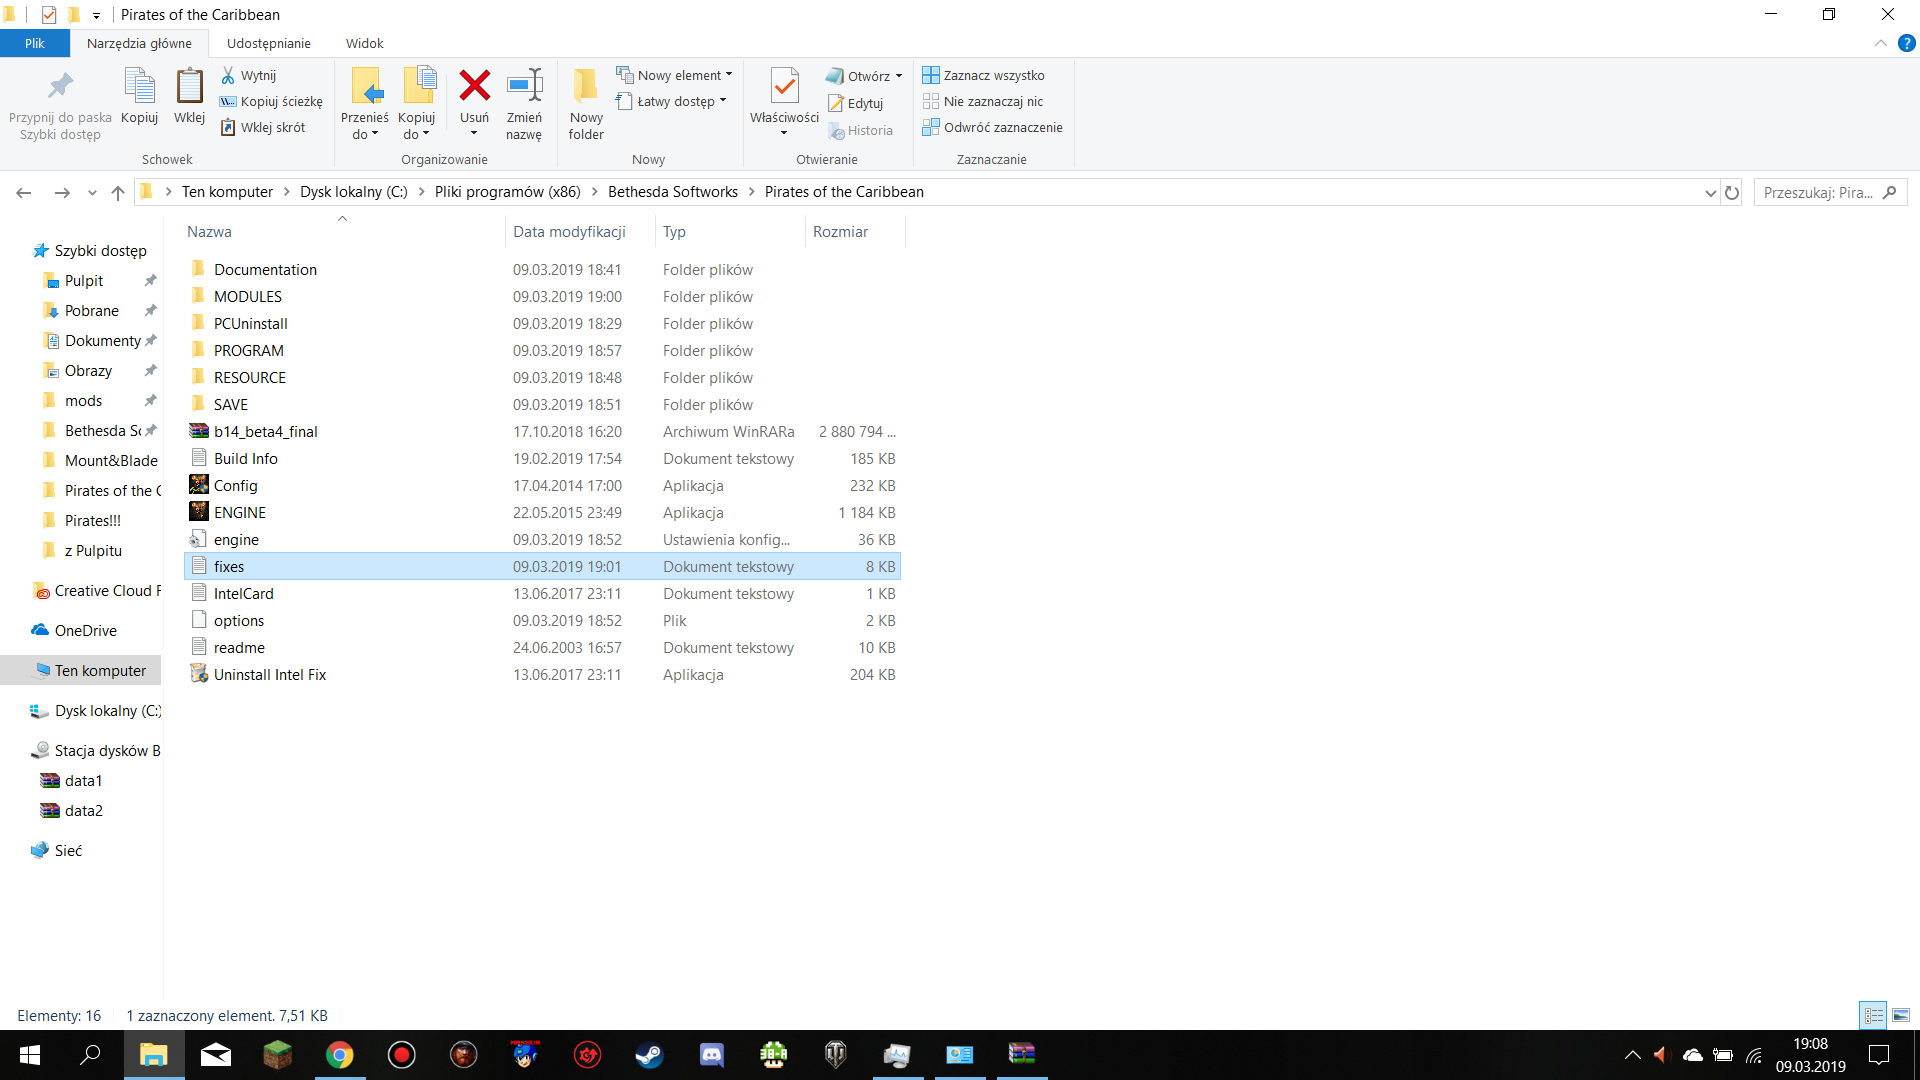Click the Wklej paste icon
Screen dimensions: 1920x1080
click(x=189, y=86)
